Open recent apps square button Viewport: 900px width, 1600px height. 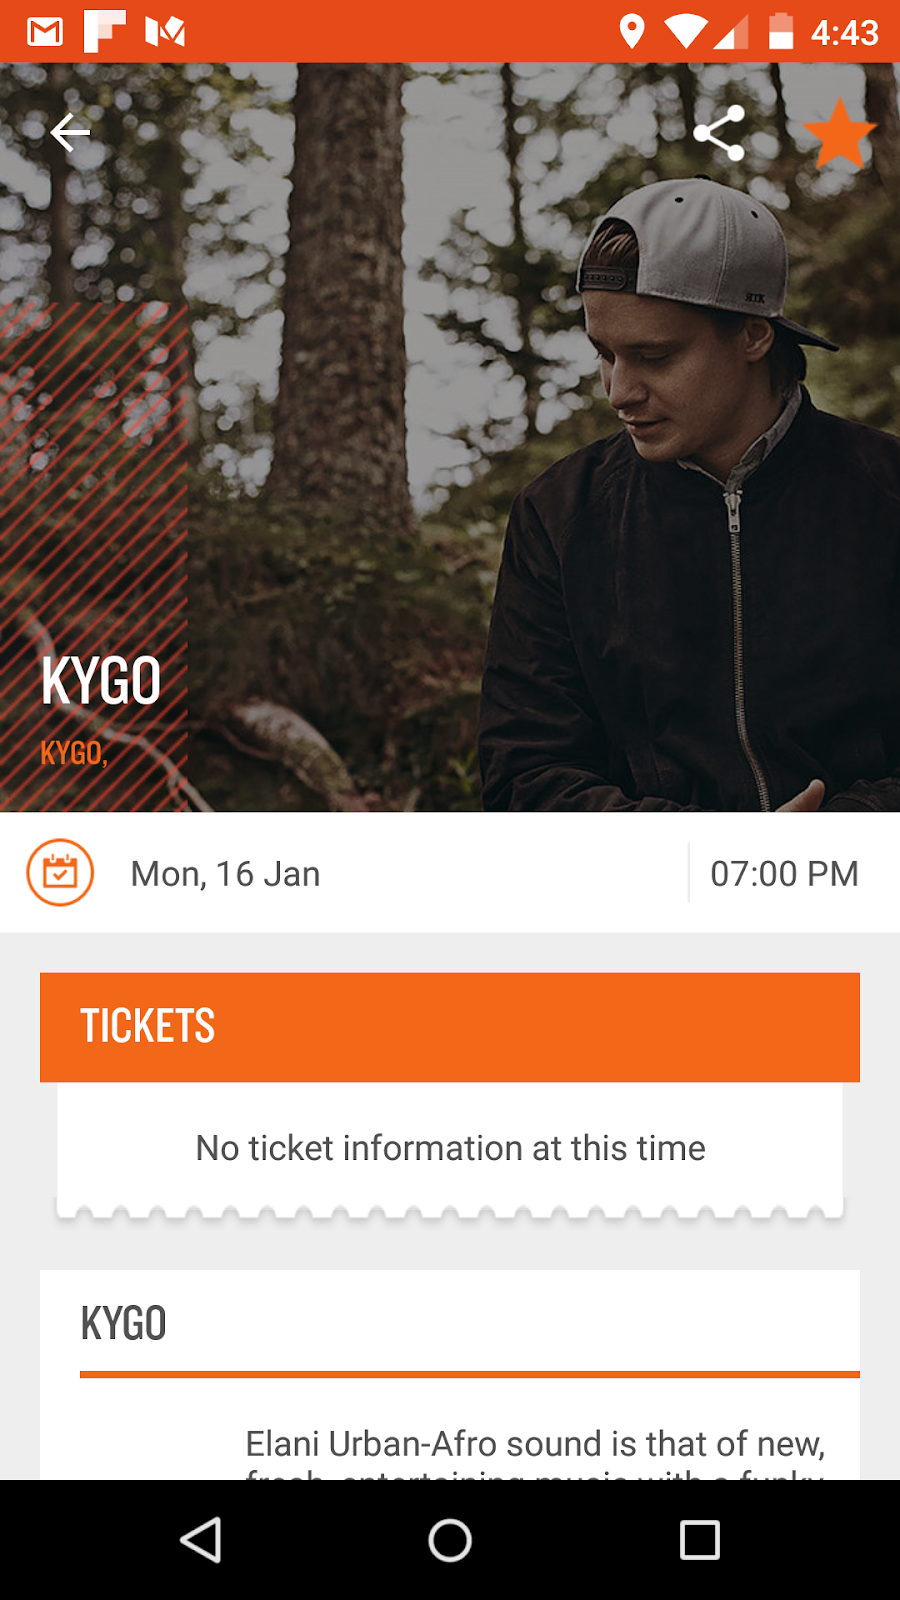click(x=700, y=1540)
